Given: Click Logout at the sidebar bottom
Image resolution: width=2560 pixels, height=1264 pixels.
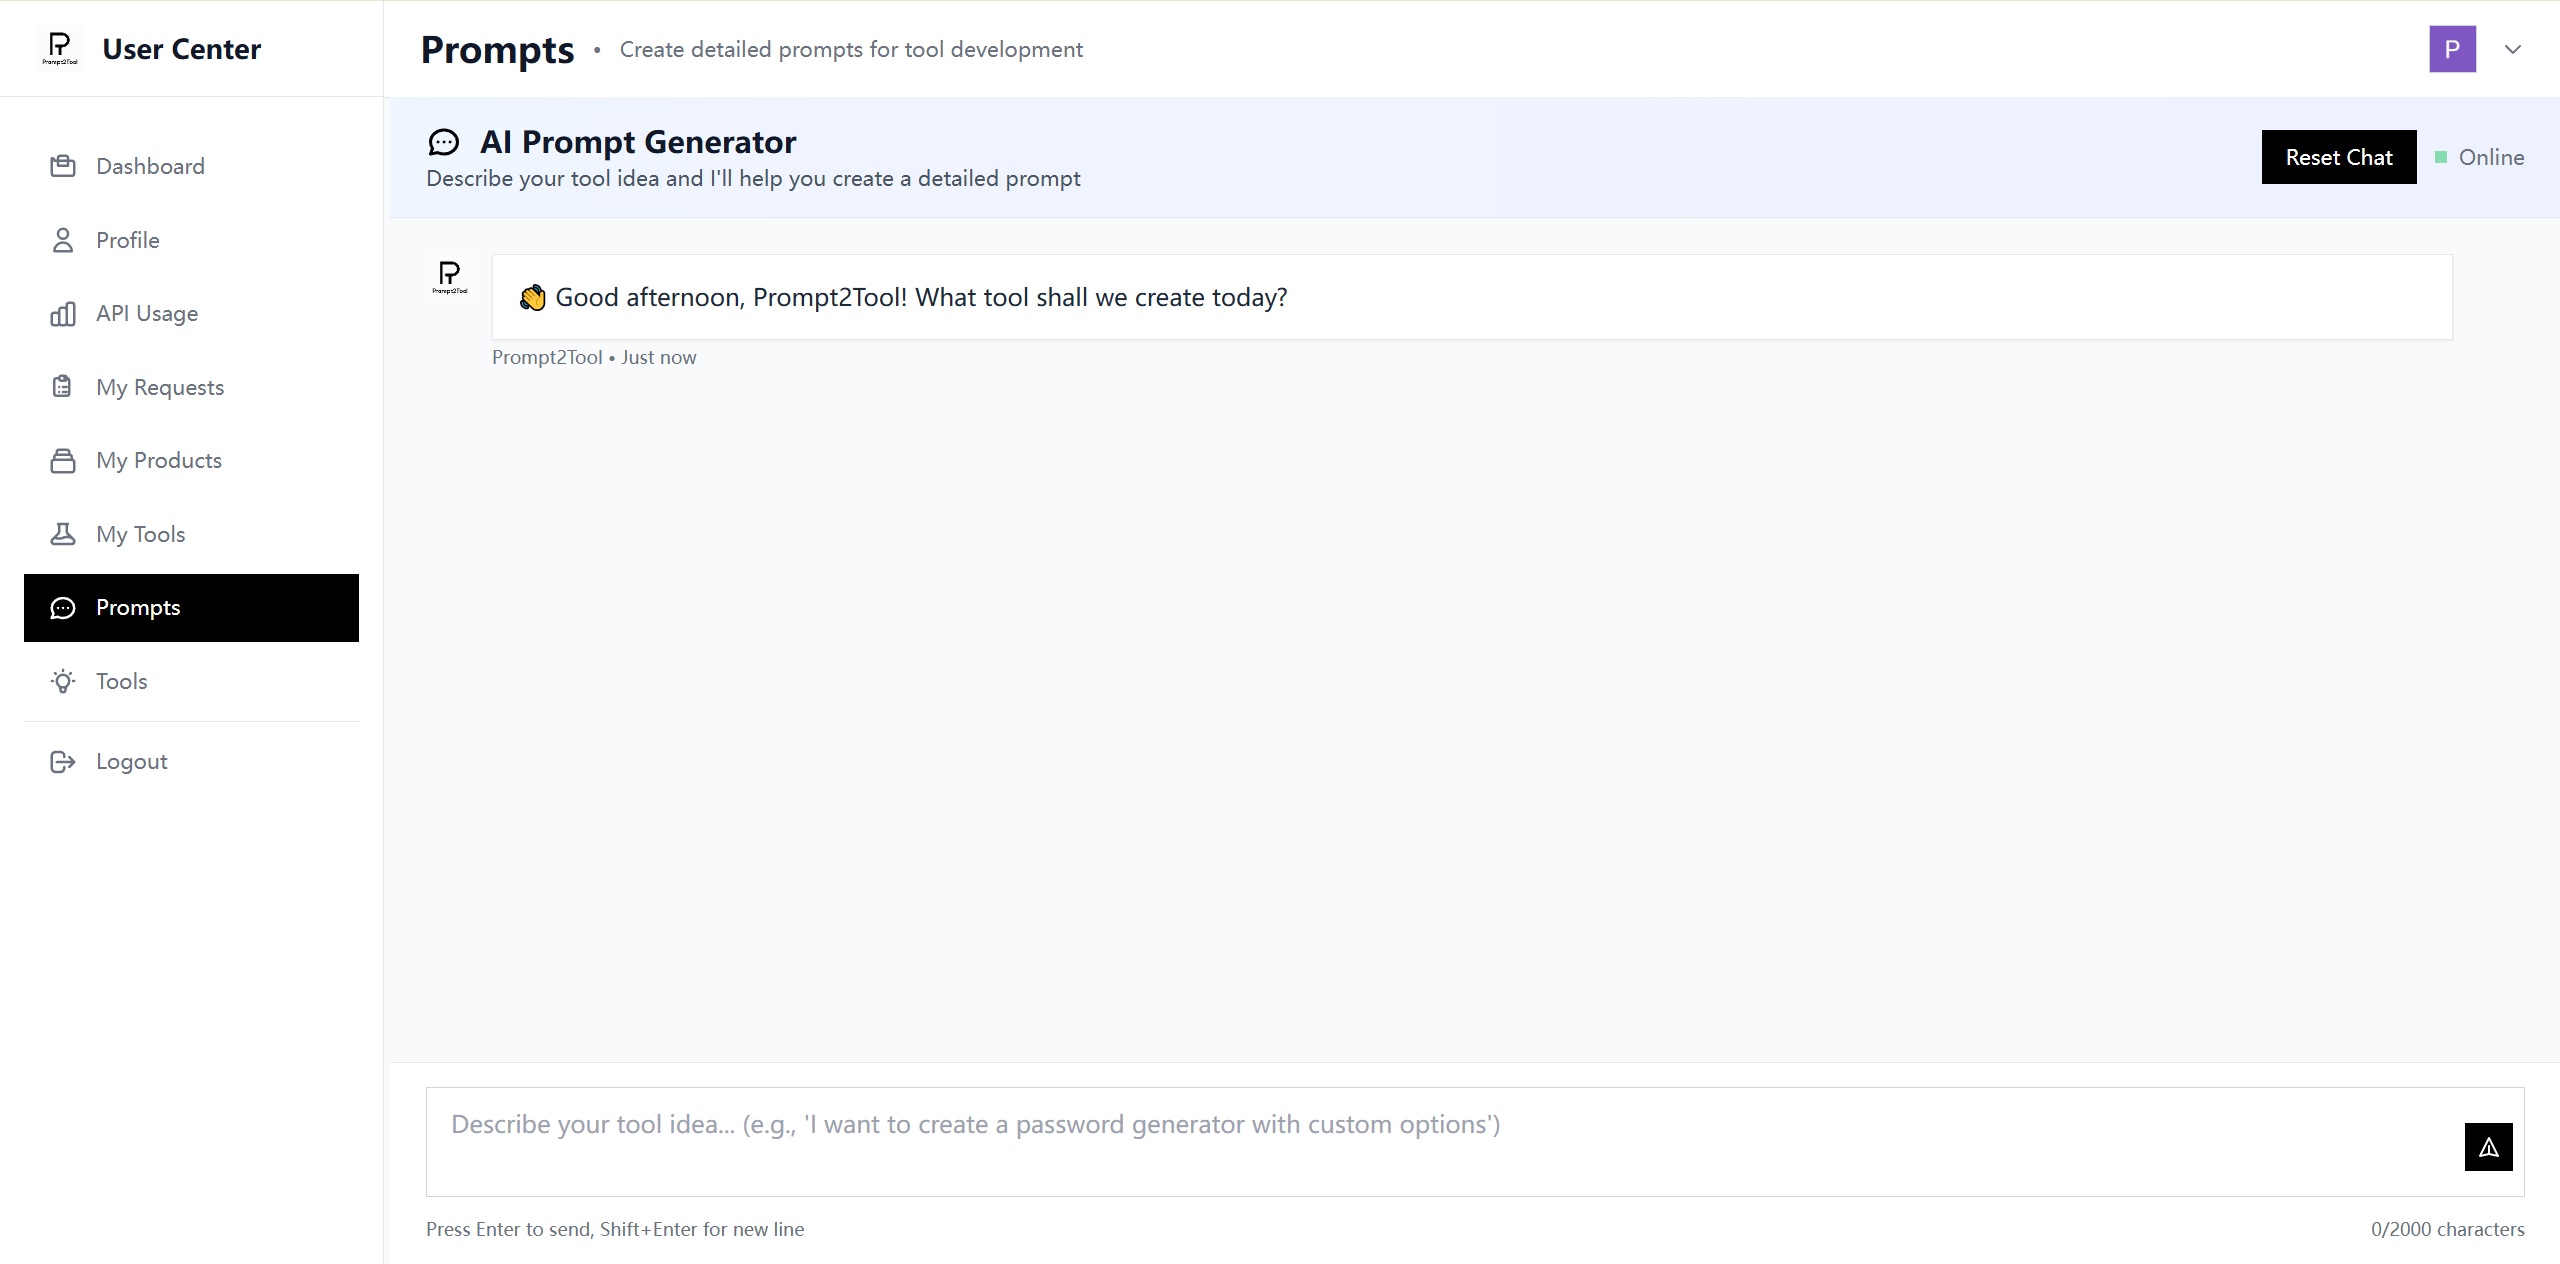Looking at the screenshot, I should point(131,761).
